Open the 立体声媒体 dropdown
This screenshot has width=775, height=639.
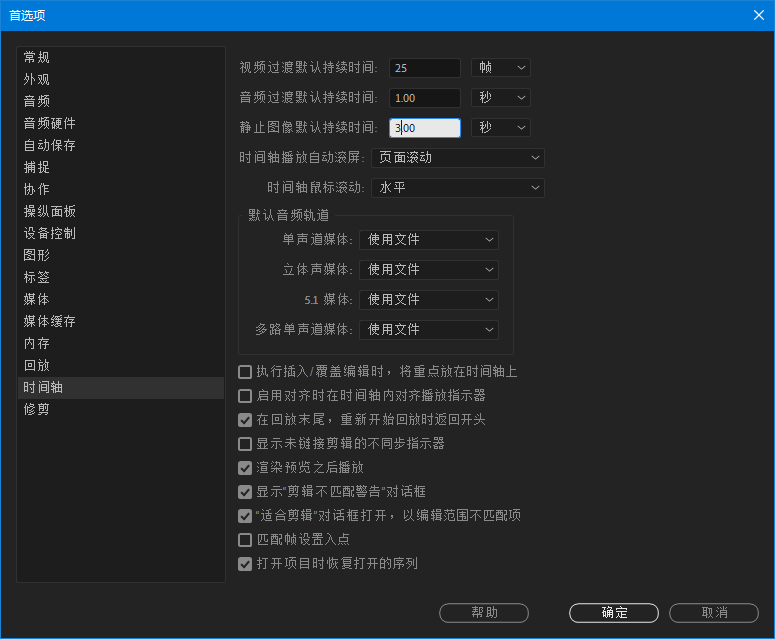pyautogui.click(x=429, y=270)
